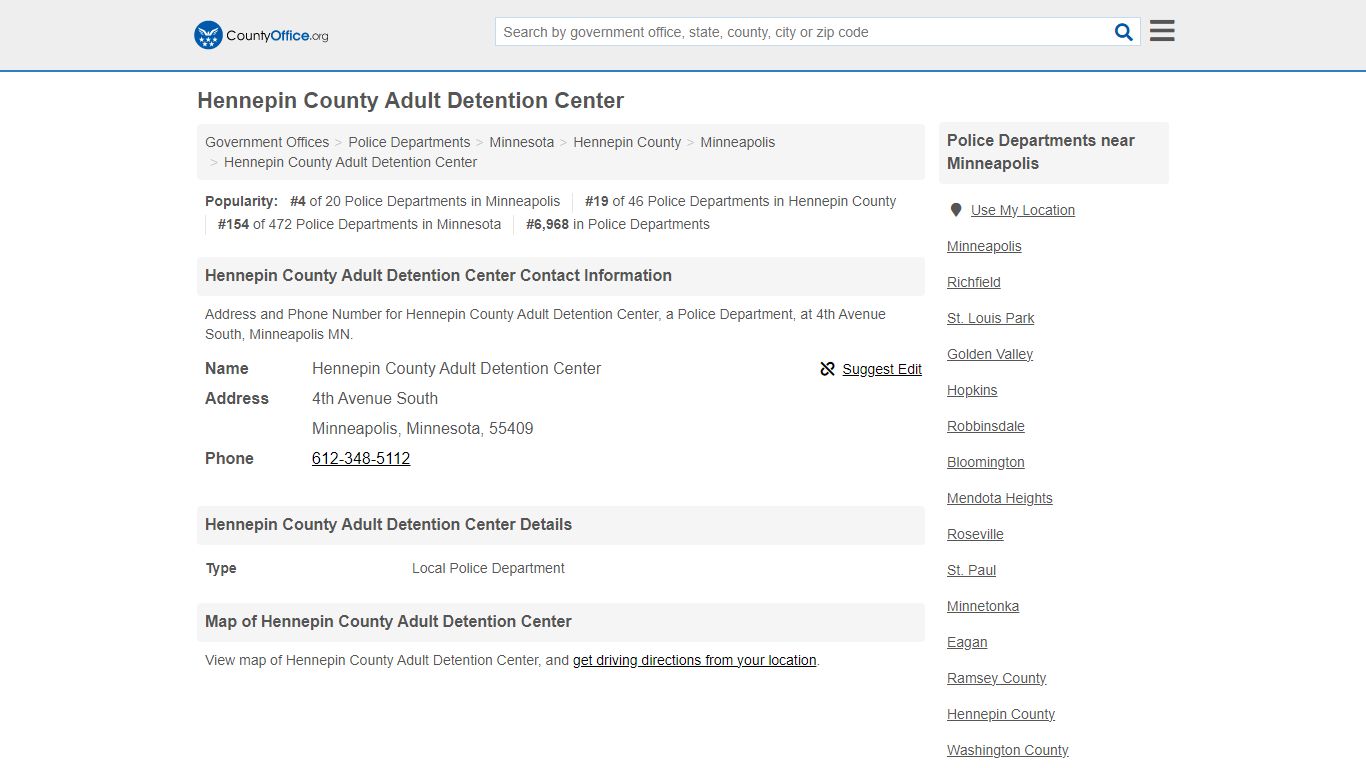
Task: Open Robbinsdale link
Action: coord(986,426)
